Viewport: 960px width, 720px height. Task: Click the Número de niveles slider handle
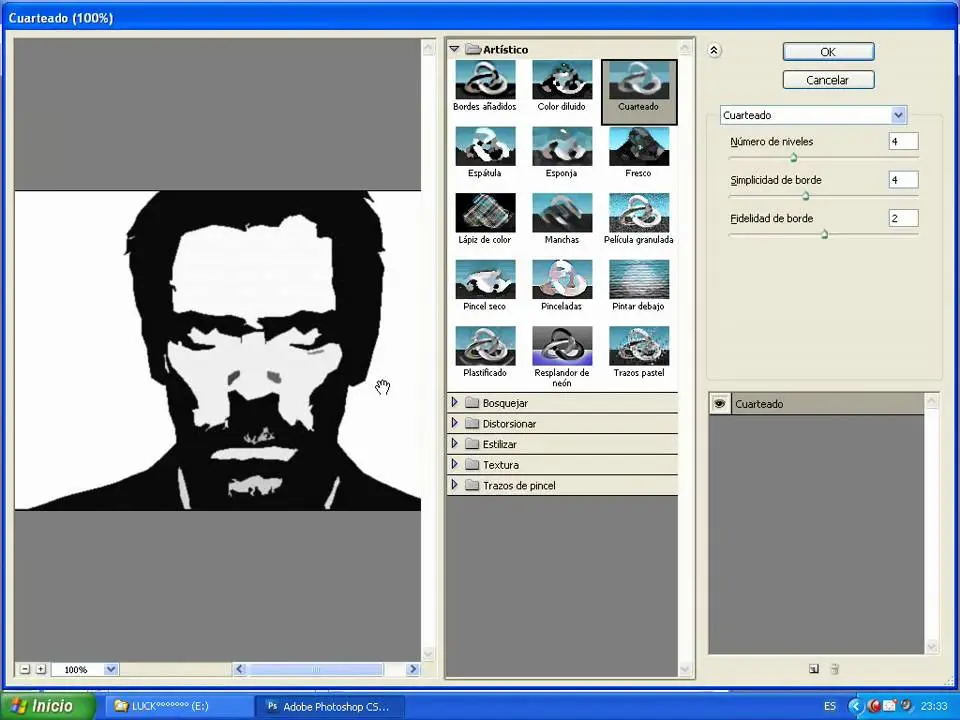point(793,158)
